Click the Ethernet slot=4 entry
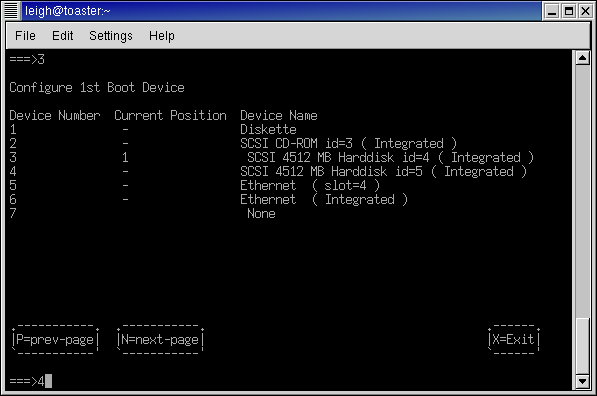597x396 pixels. pos(310,185)
